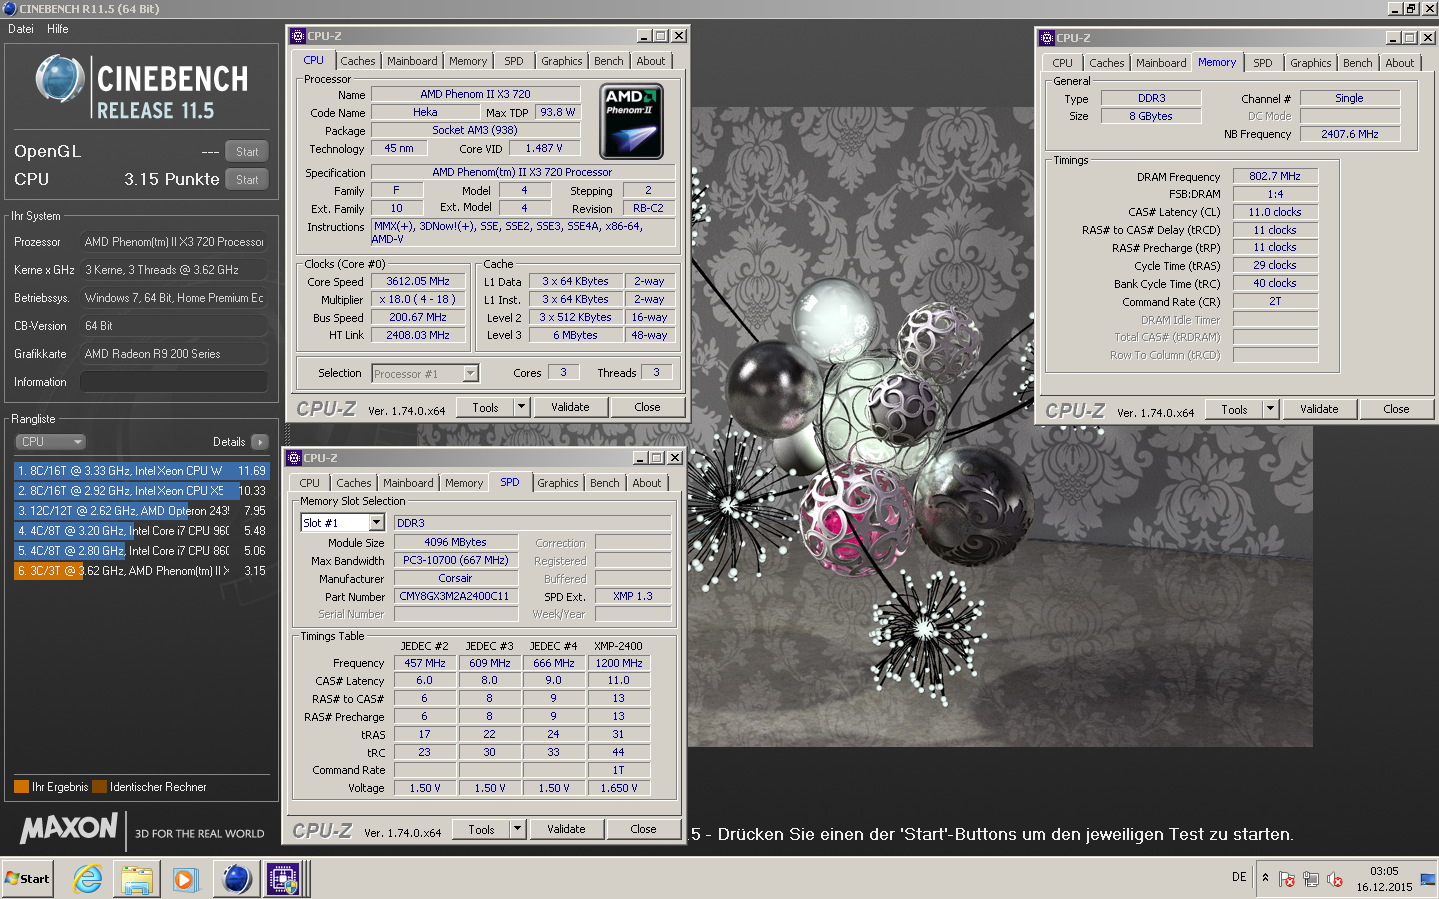Expand Tools dropdown arrow in SPD CPU-Z window
This screenshot has width=1439, height=899.
pos(517,830)
